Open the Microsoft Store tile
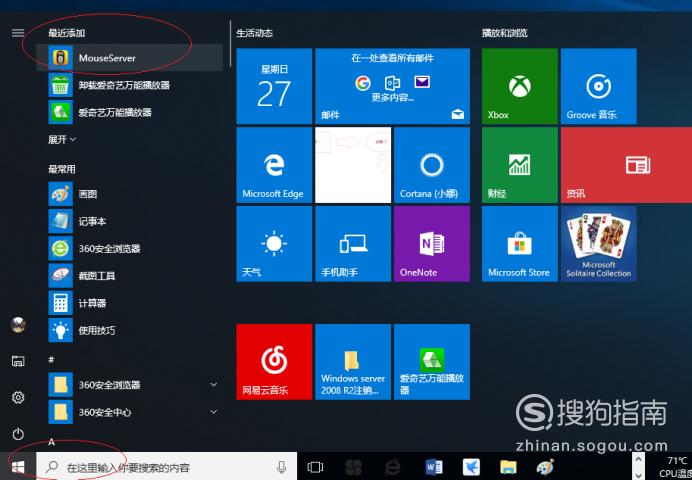This screenshot has width=692, height=480. coord(519,244)
